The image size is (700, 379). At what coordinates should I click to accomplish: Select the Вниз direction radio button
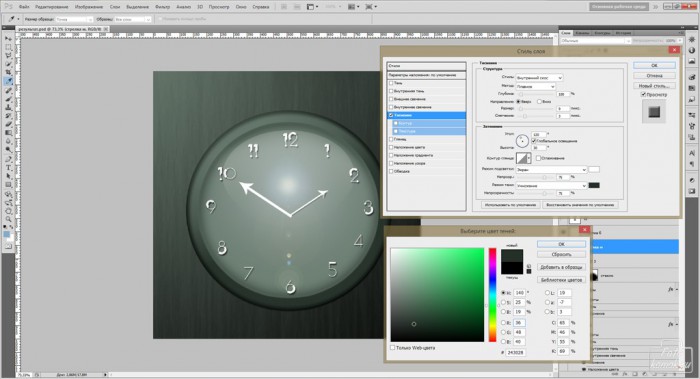point(539,102)
